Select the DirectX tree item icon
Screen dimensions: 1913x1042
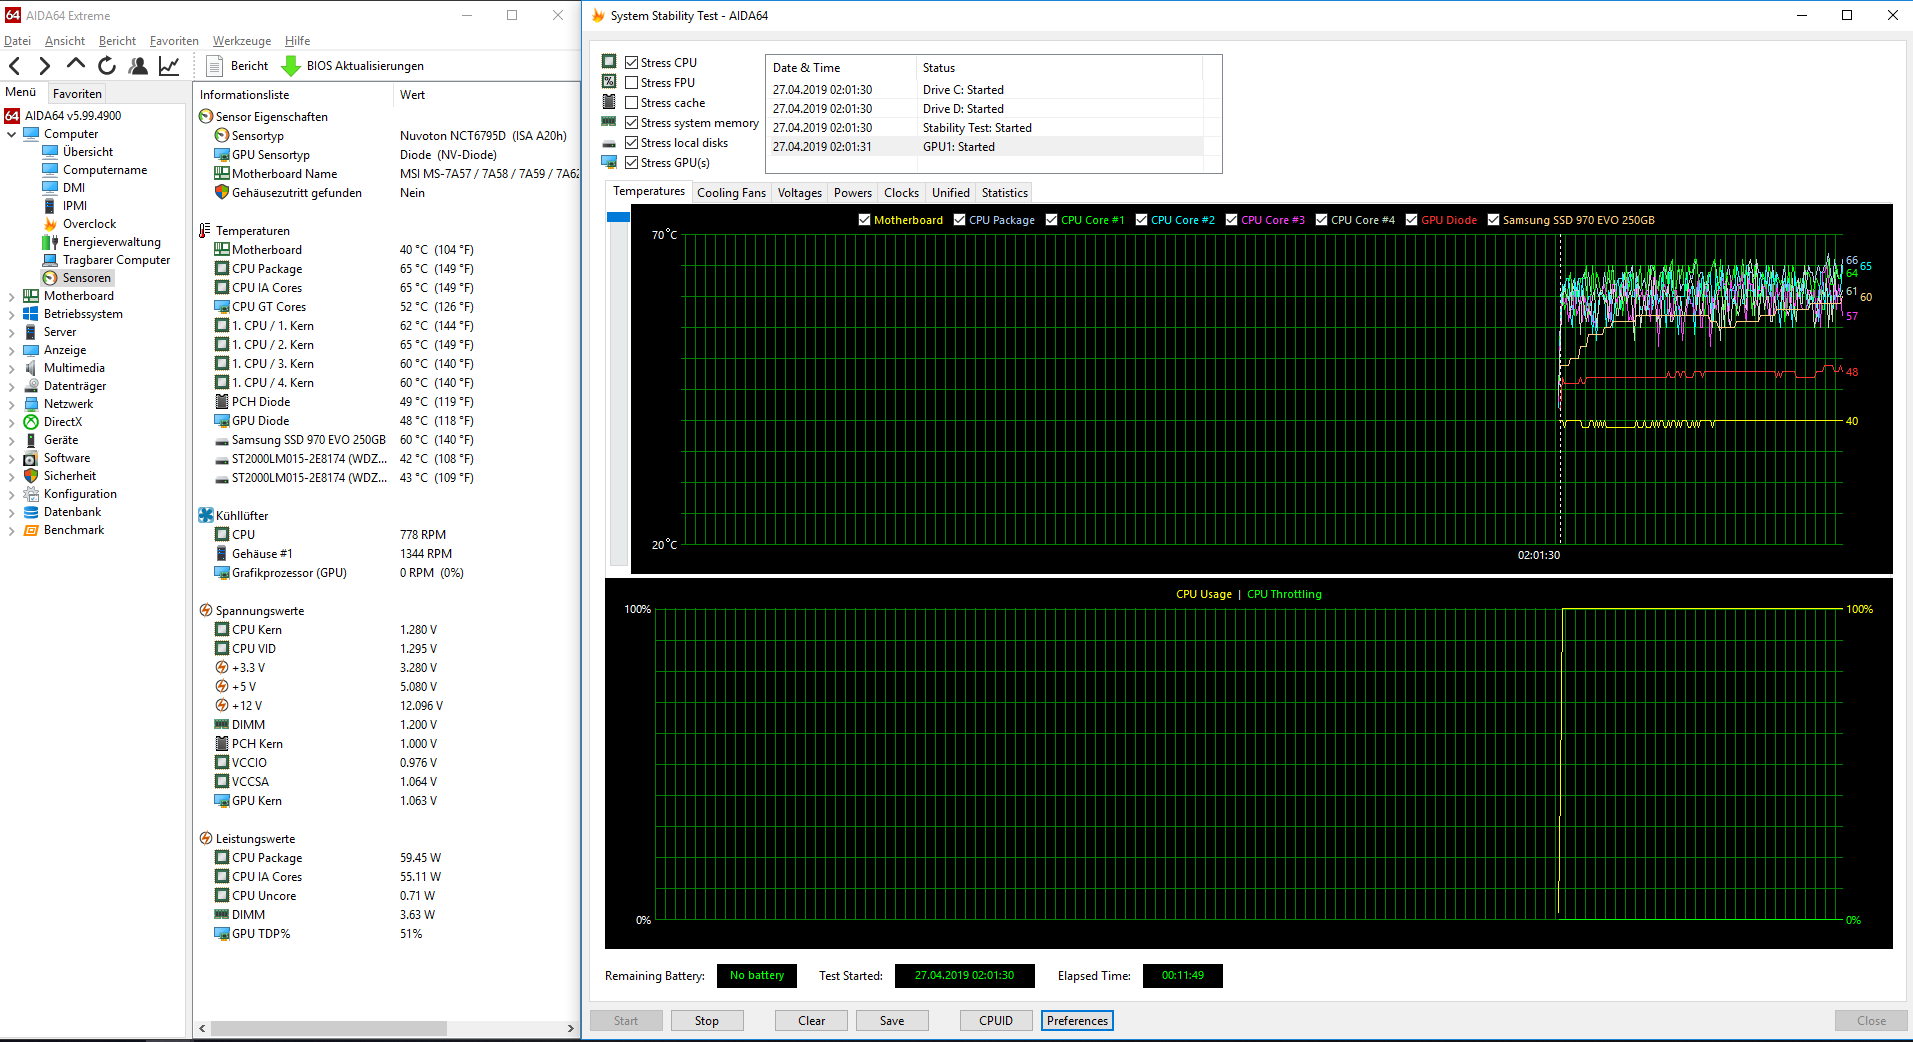(31, 422)
